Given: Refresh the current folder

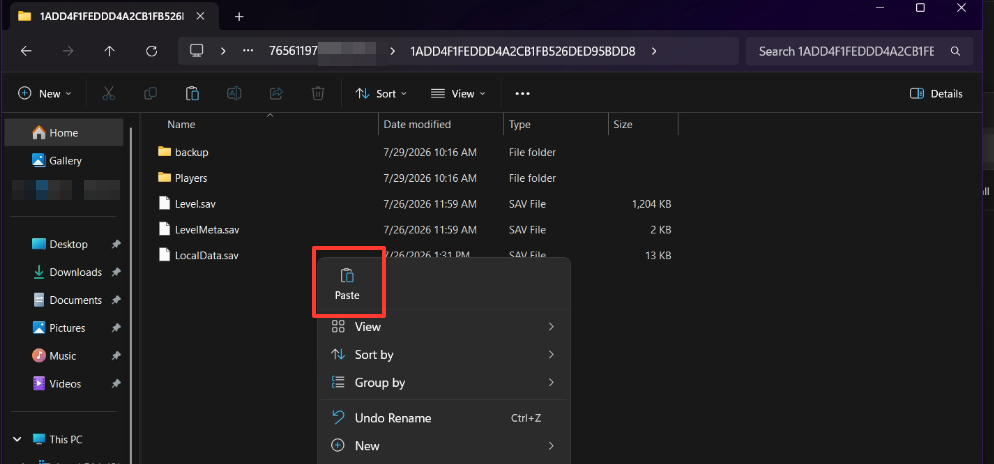Looking at the screenshot, I should (x=152, y=51).
